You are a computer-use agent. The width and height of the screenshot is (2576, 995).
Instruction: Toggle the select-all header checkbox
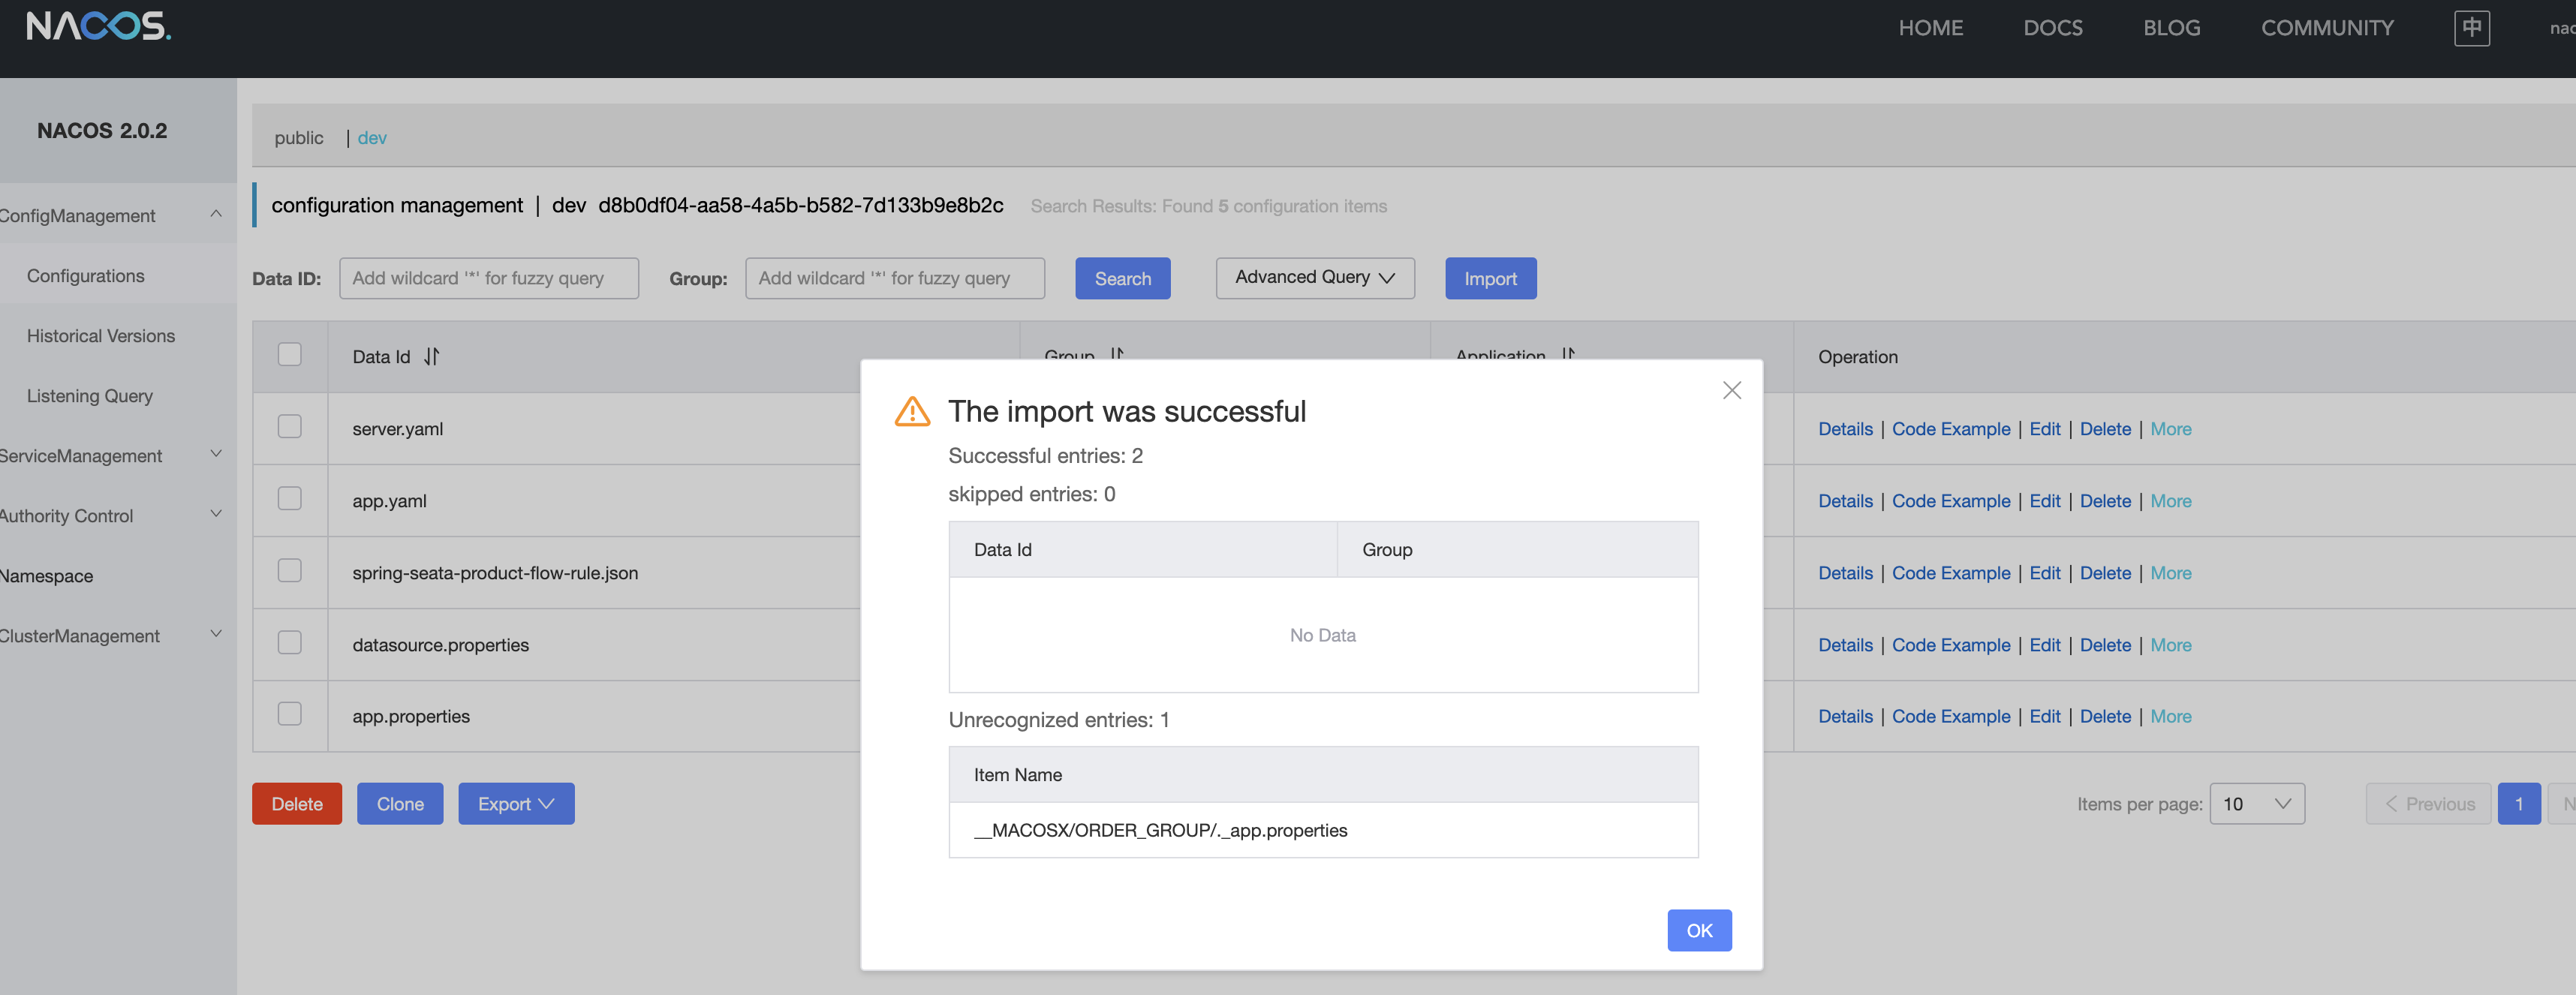[x=289, y=354]
